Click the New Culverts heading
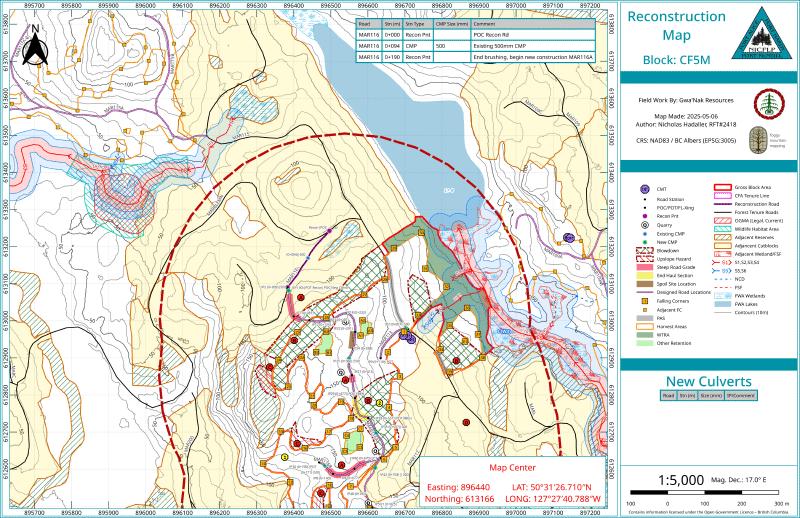 click(709, 381)
